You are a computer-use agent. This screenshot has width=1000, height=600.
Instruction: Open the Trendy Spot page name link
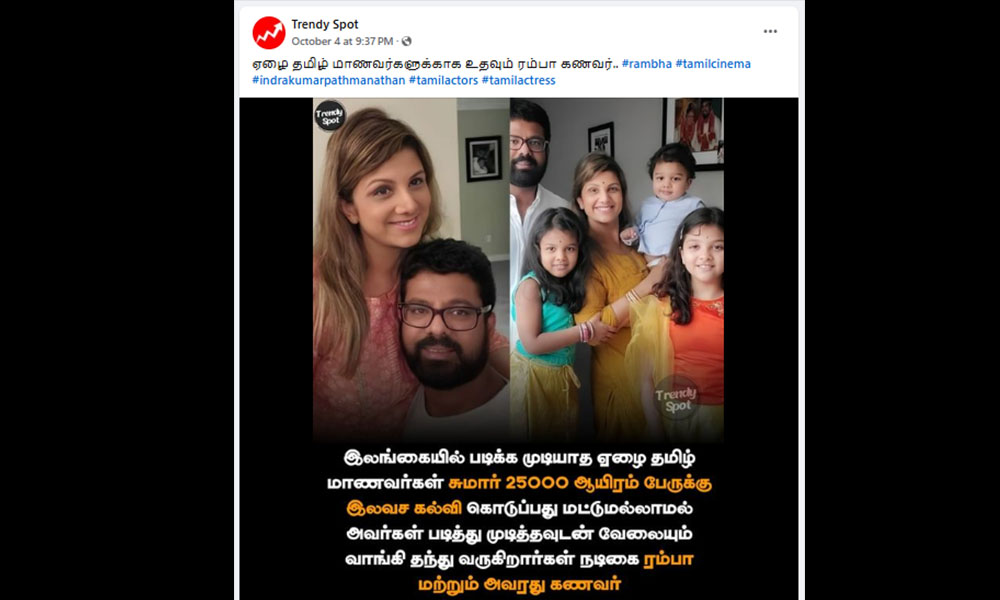tap(325, 24)
